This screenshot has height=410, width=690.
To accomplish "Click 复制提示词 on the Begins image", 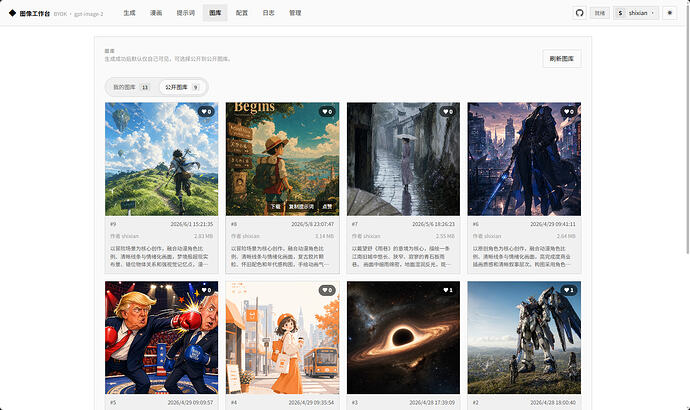I will click(x=301, y=206).
